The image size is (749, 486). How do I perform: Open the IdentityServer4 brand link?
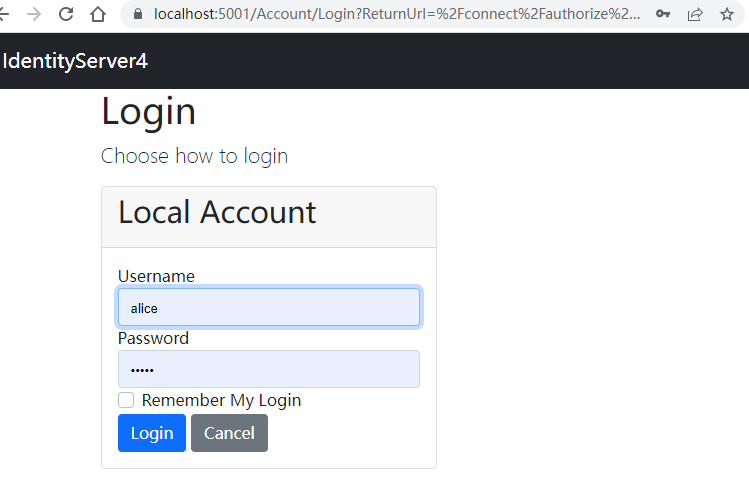[x=75, y=61]
